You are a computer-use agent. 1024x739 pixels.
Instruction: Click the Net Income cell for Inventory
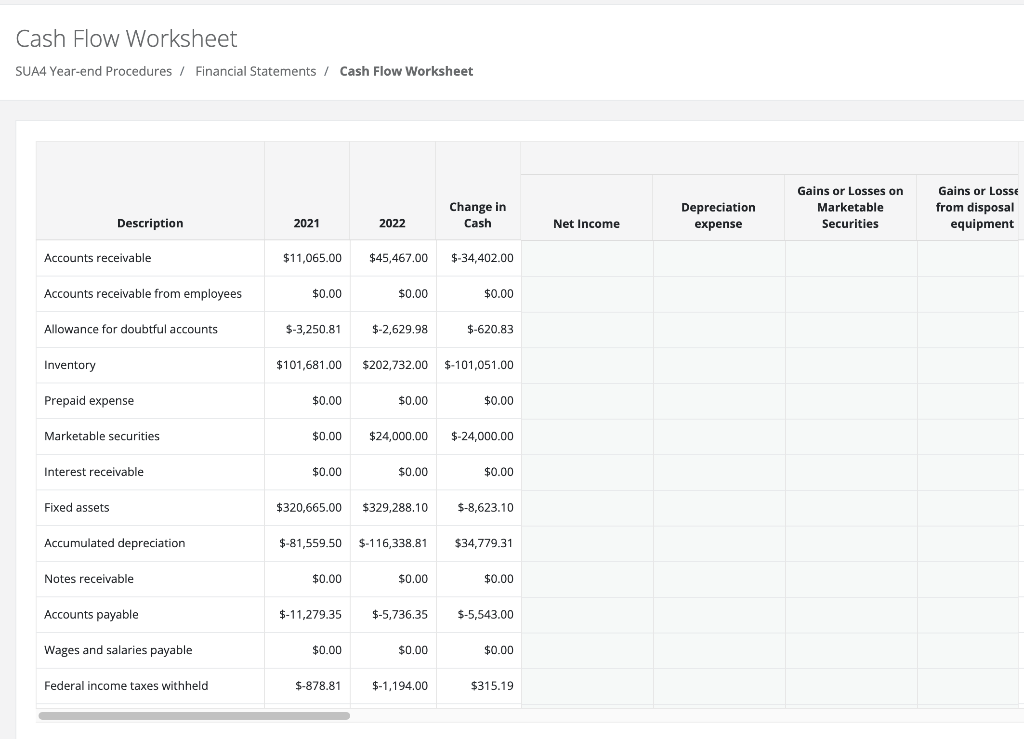(586, 365)
